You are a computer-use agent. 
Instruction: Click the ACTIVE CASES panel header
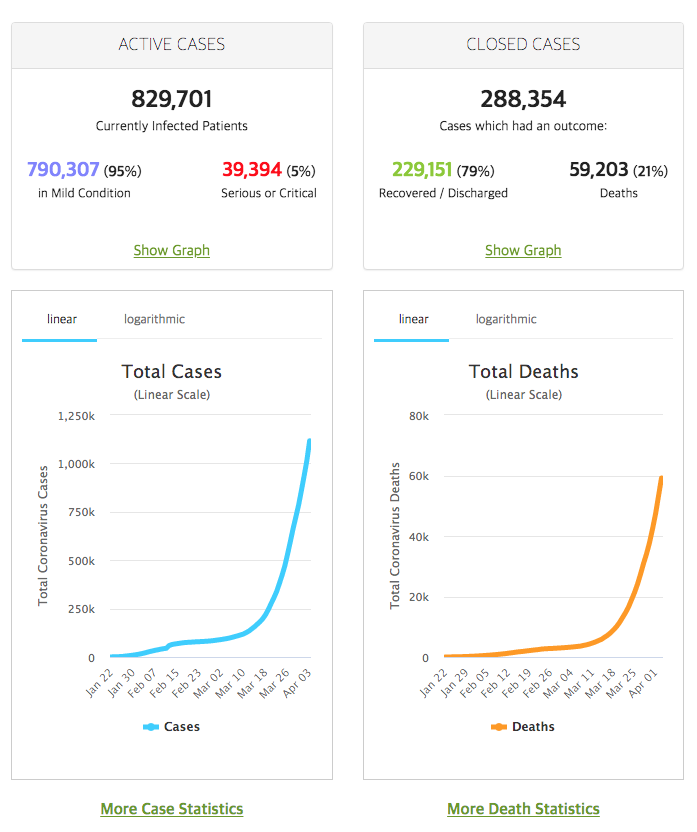click(172, 45)
